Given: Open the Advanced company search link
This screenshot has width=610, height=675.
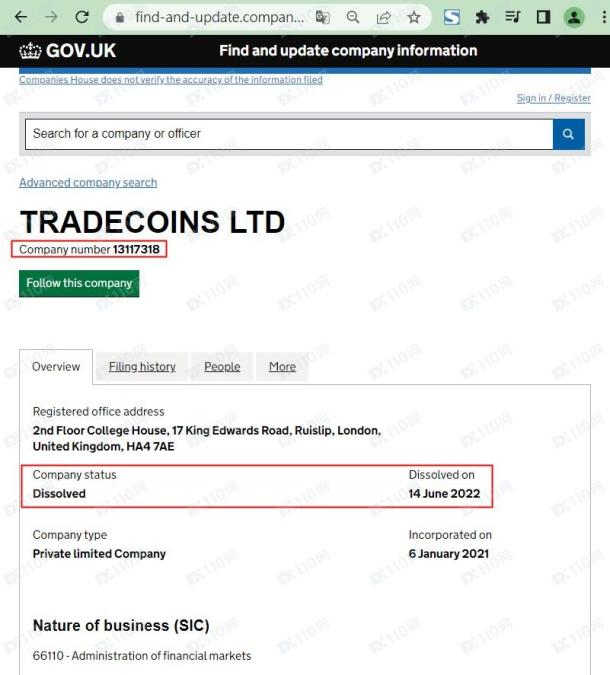Looking at the screenshot, I should coord(88,183).
